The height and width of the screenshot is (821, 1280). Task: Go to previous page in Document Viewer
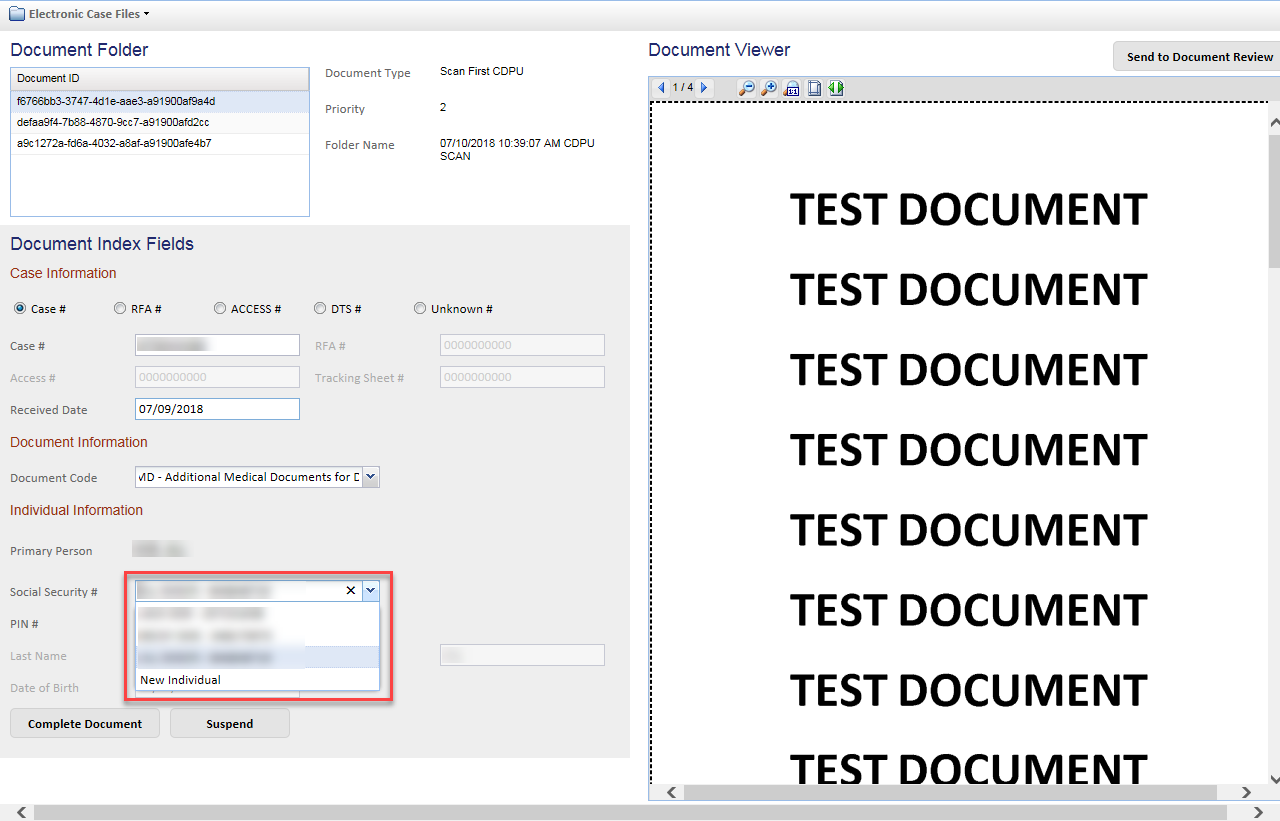(x=661, y=88)
